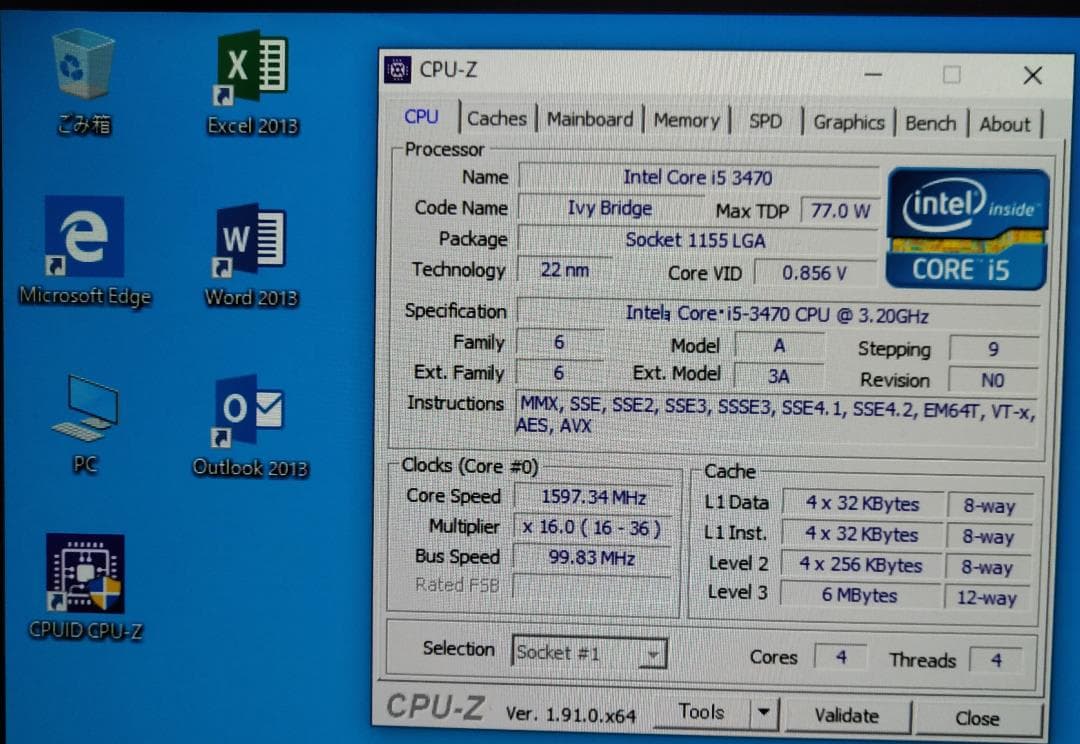Show the SPD tab
Viewport: 1080px width, 744px height.
coord(765,121)
